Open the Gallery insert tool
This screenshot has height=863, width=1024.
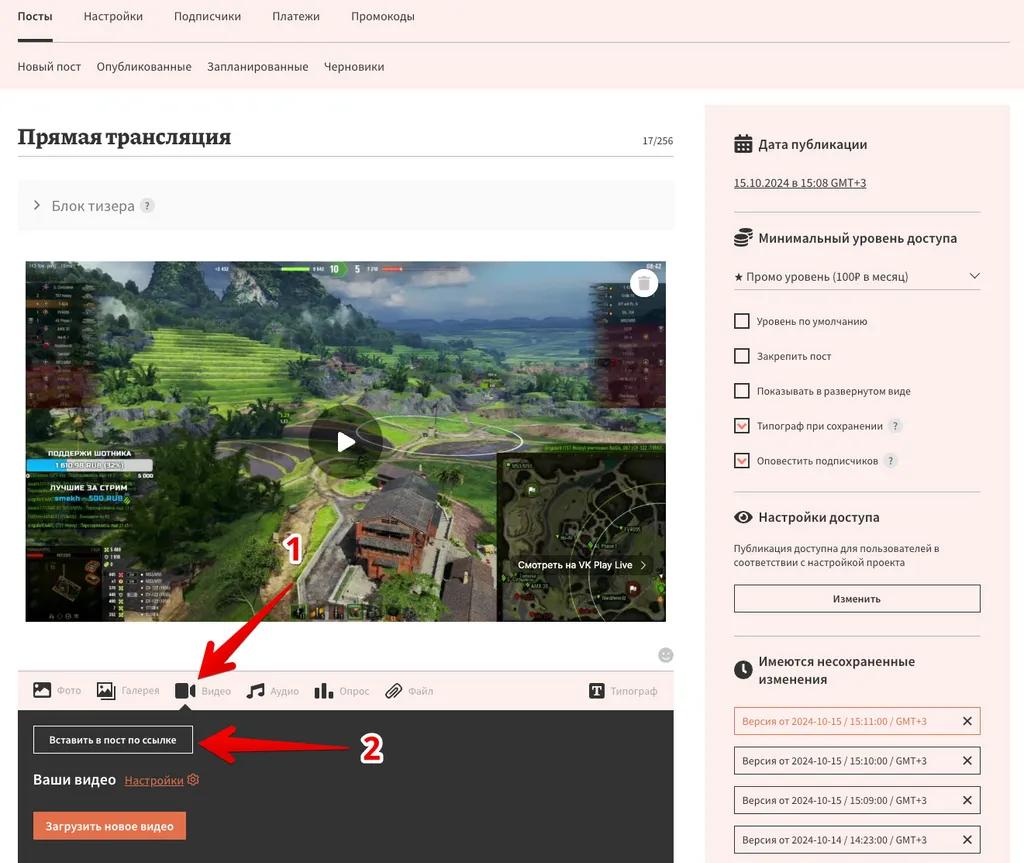pyautogui.click(x=106, y=690)
